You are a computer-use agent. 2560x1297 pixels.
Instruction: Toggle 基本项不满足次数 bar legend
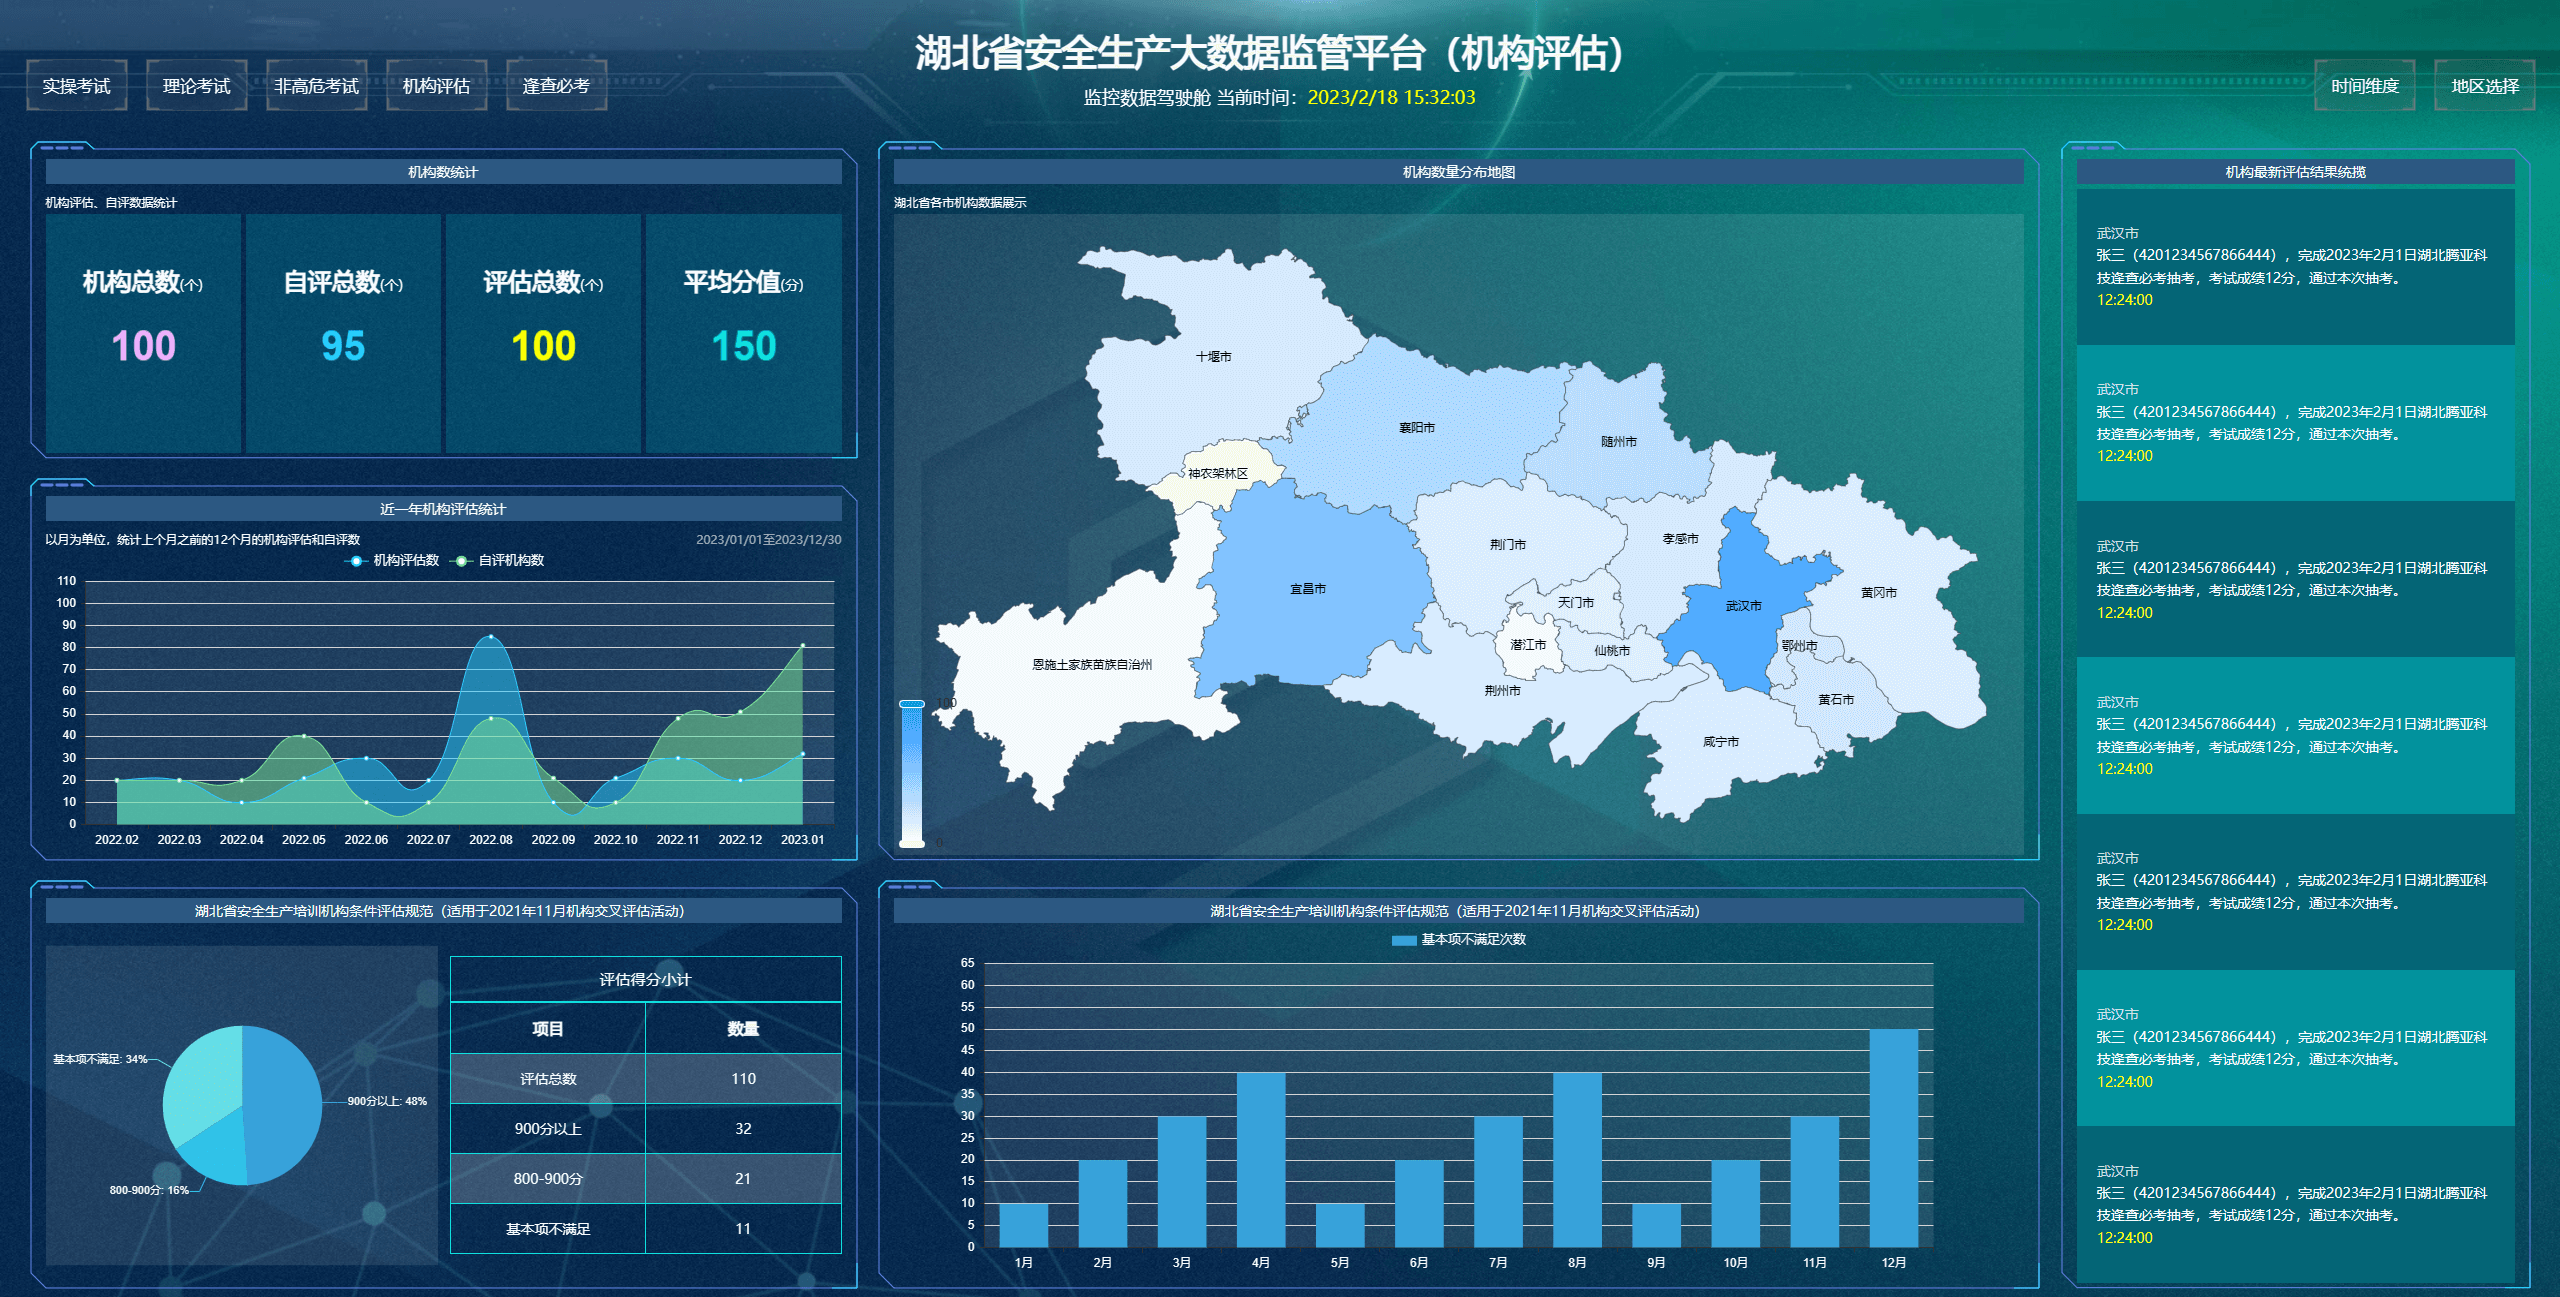pyautogui.click(x=1459, y=939)
